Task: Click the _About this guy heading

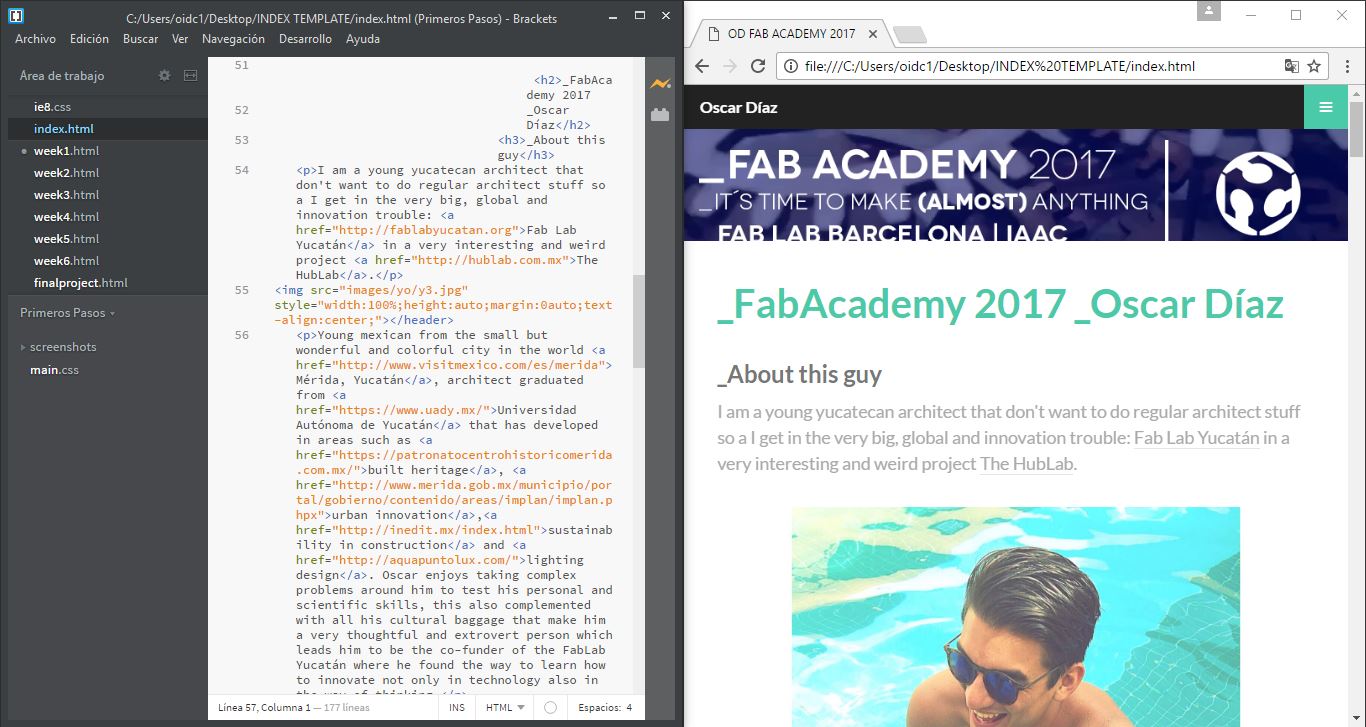Action: [x=800, y=375]
